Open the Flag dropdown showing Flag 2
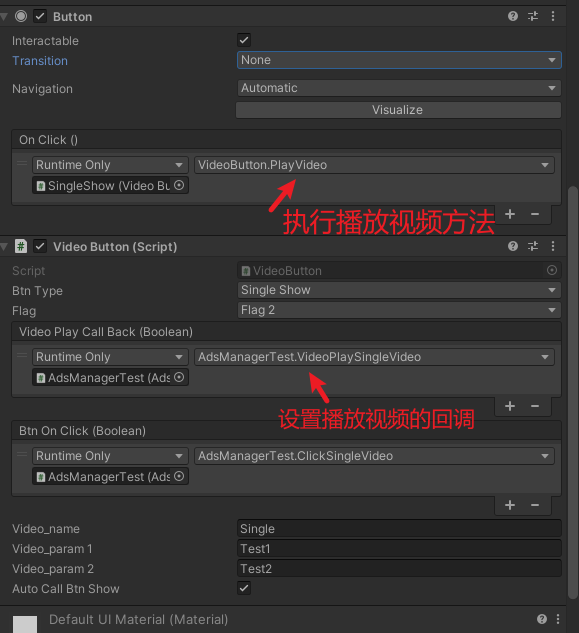The height and width of the screenshot is (633, 579). coord(399,310)
